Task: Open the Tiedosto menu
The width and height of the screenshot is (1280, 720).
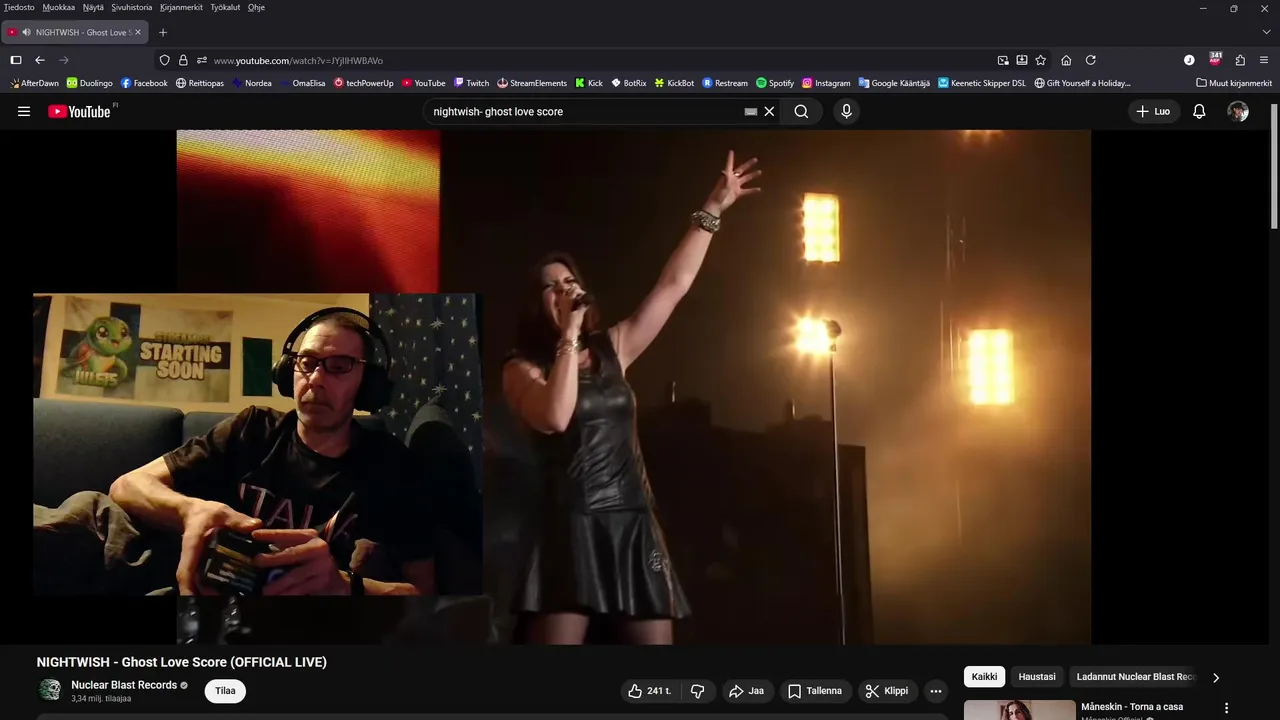Action: coord(19,7)
